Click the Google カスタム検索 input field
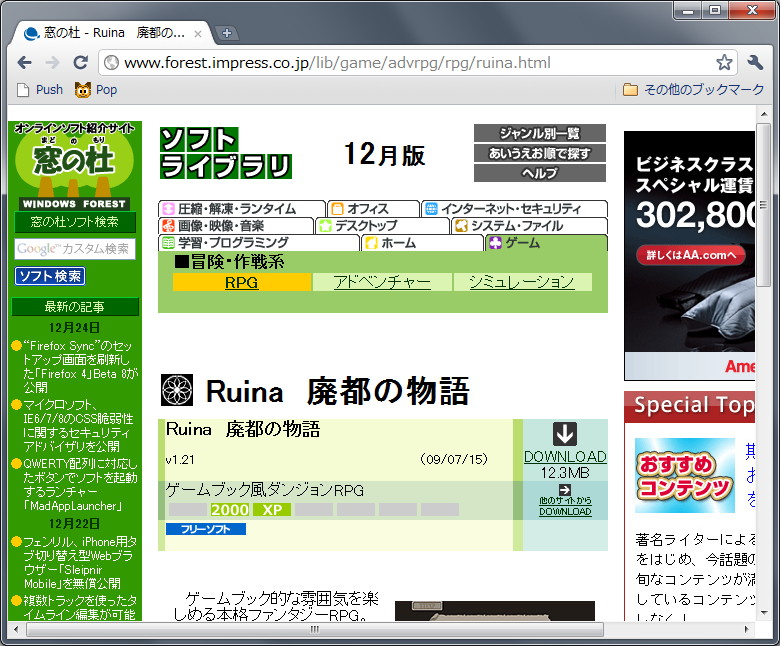This screenshot has width=780, height=646. coord(75,249)
